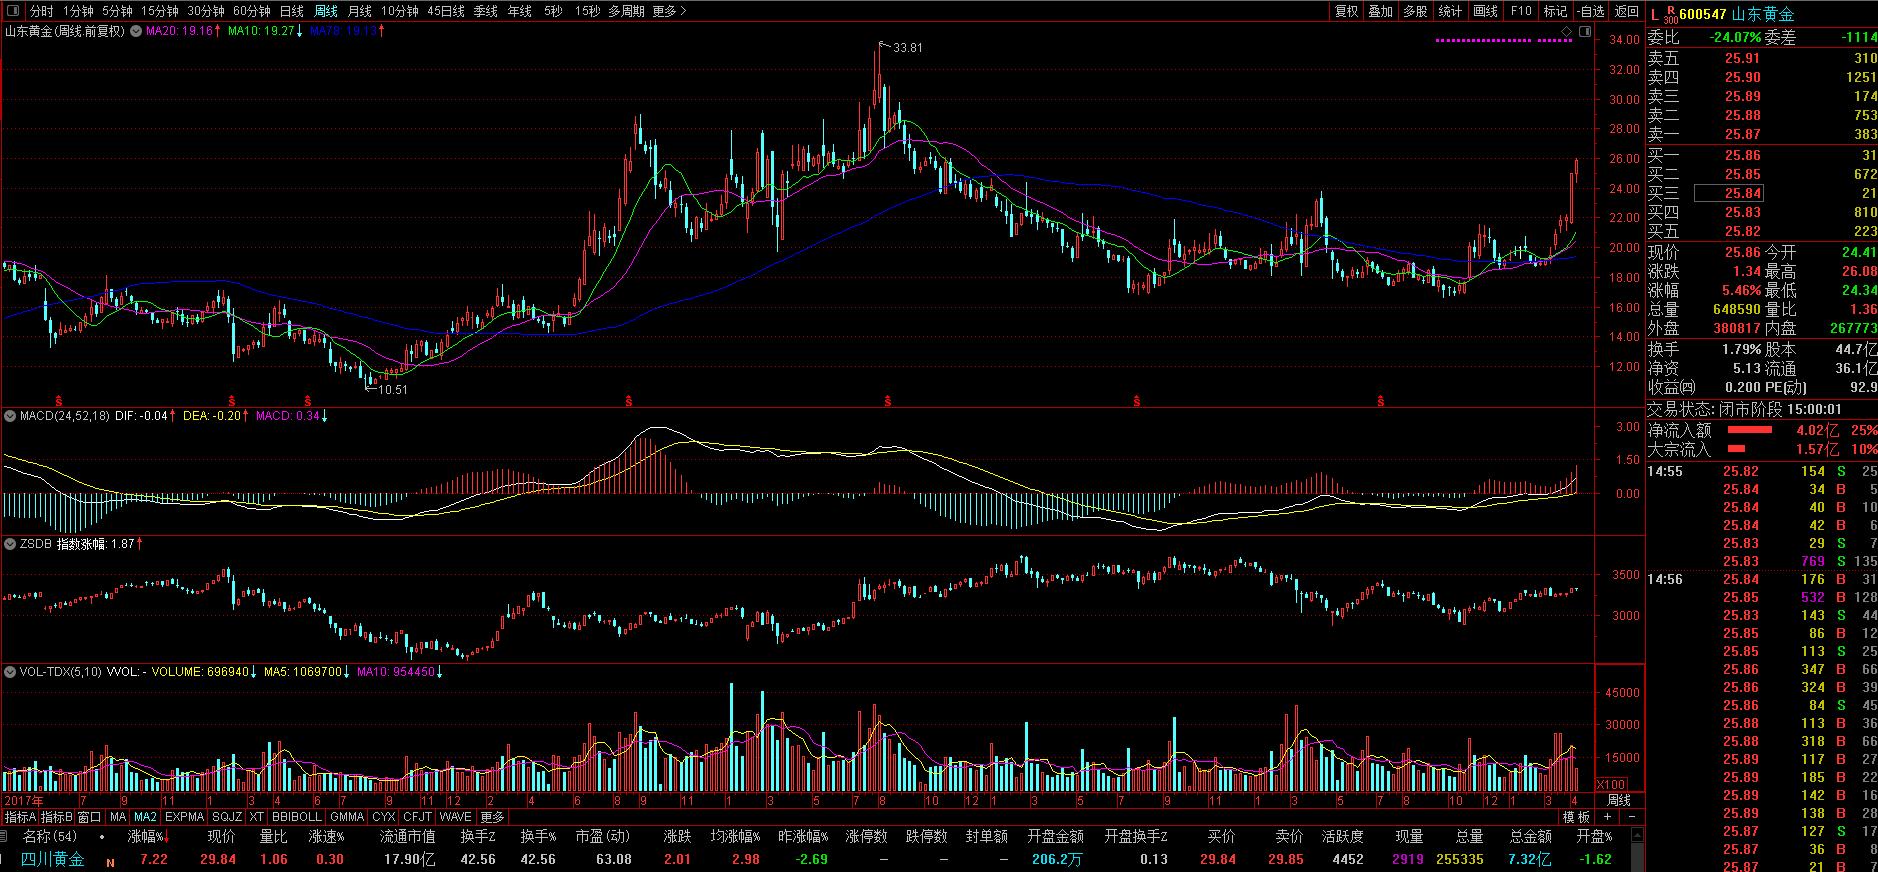Screen dimensions: 1878x872
Task: Click the side panel icon beside the diamond marker
Action: [1583, 32]
